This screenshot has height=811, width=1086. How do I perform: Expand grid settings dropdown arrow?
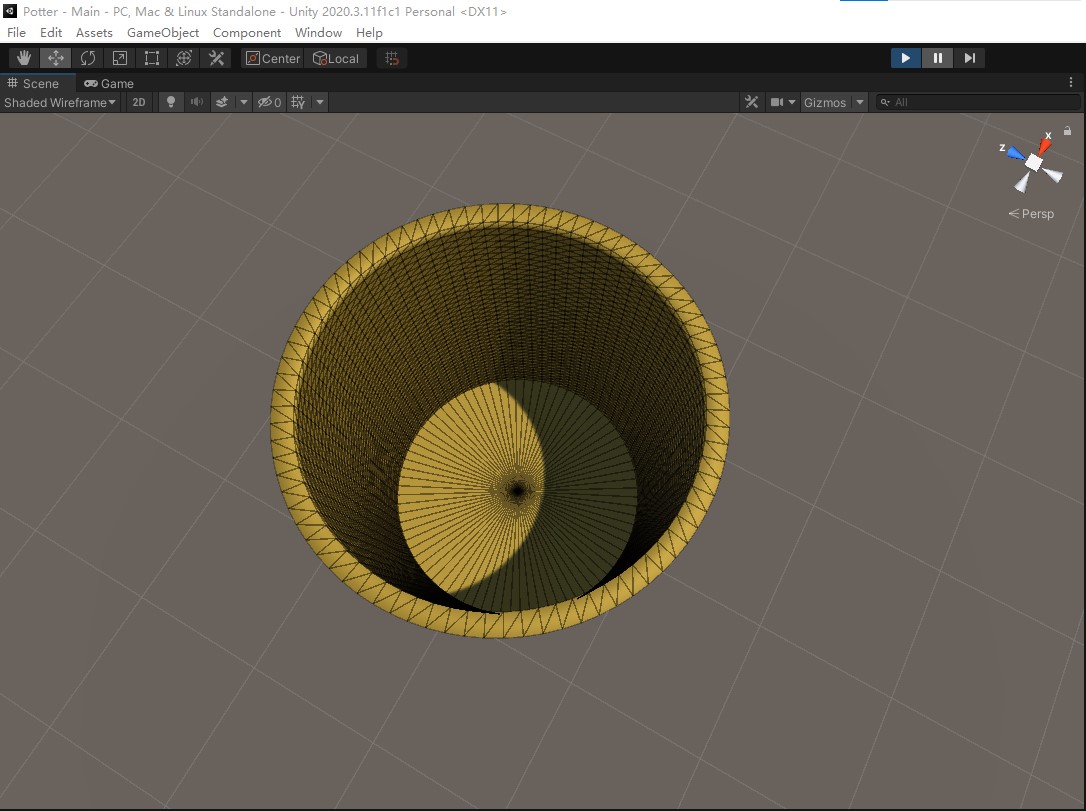coord(320,103)
